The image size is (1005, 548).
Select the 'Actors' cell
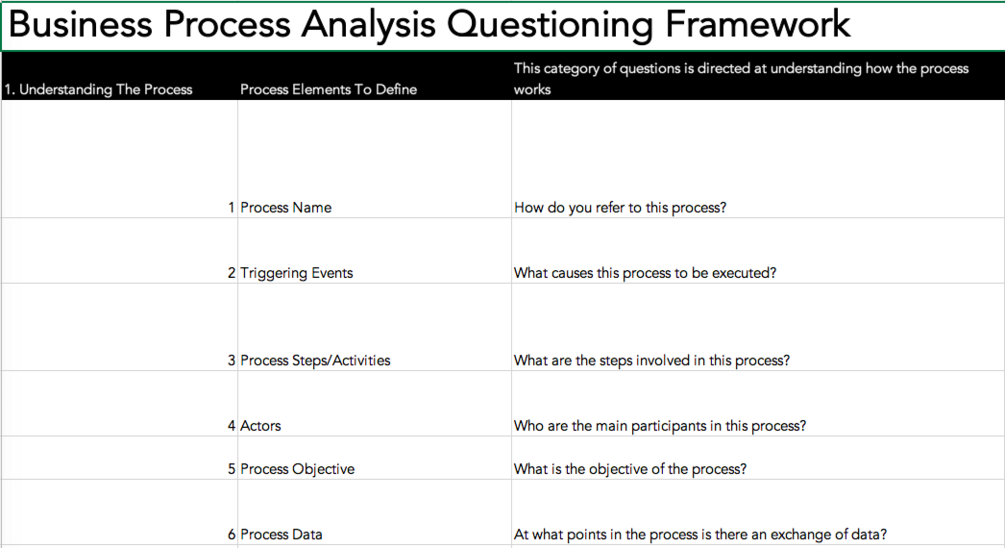tap(261, 425)
